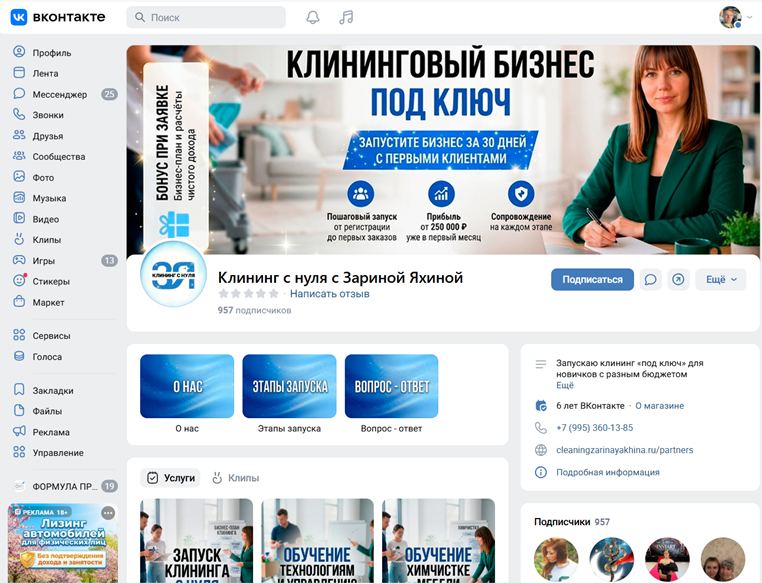
Task: Click the Стикеры smiley icon
Action: click(x=19, y=281)
